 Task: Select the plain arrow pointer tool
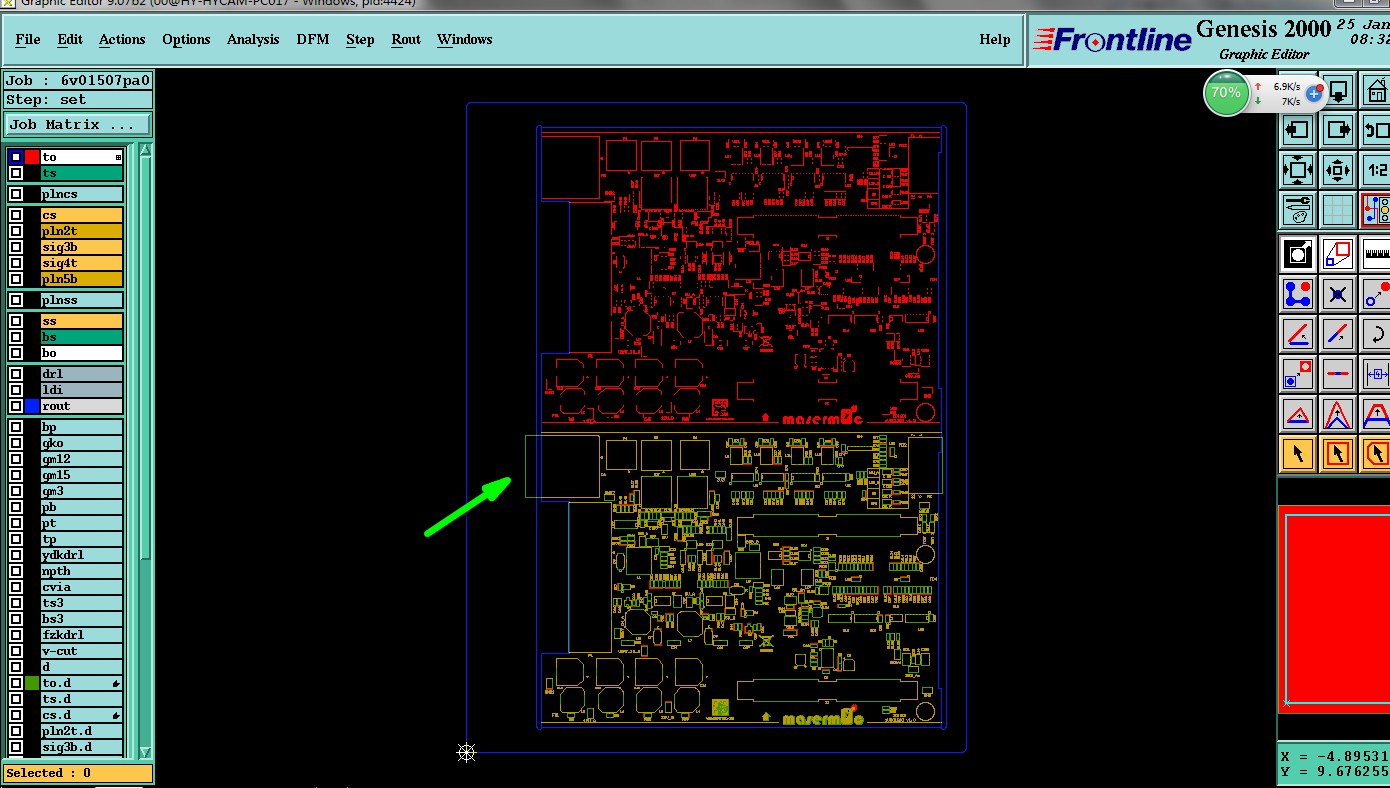tap(1298, 454)
